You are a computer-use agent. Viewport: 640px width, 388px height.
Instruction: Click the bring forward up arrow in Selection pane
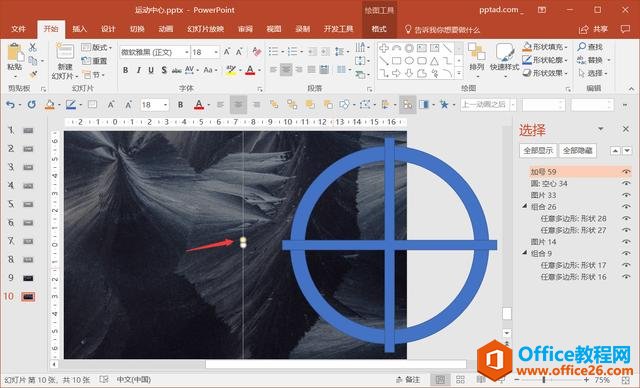coord(615,151)
